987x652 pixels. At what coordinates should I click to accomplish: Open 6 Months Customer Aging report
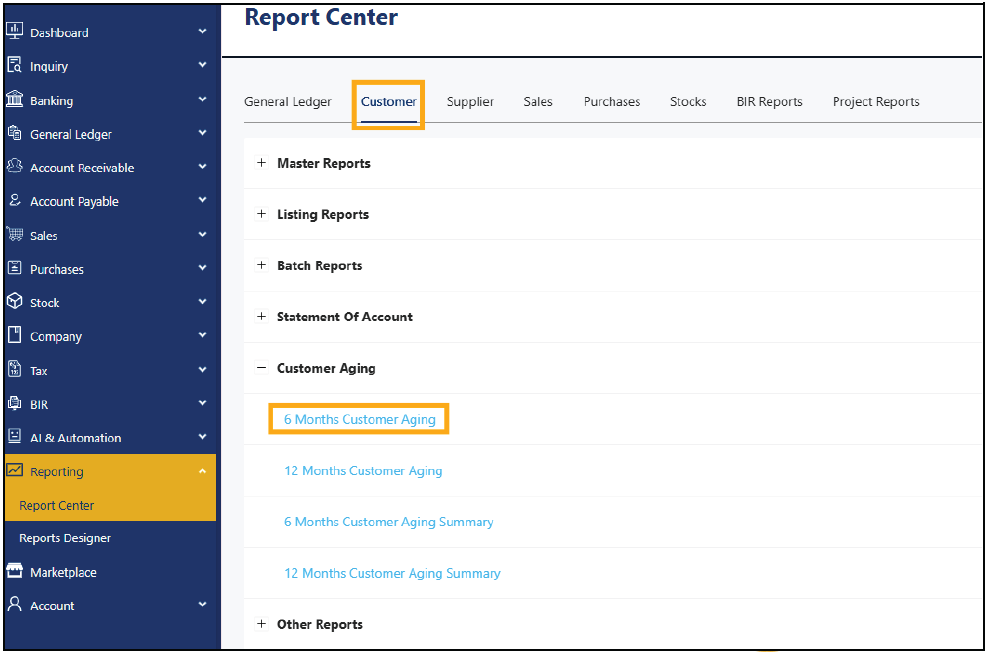coord(360,419)
